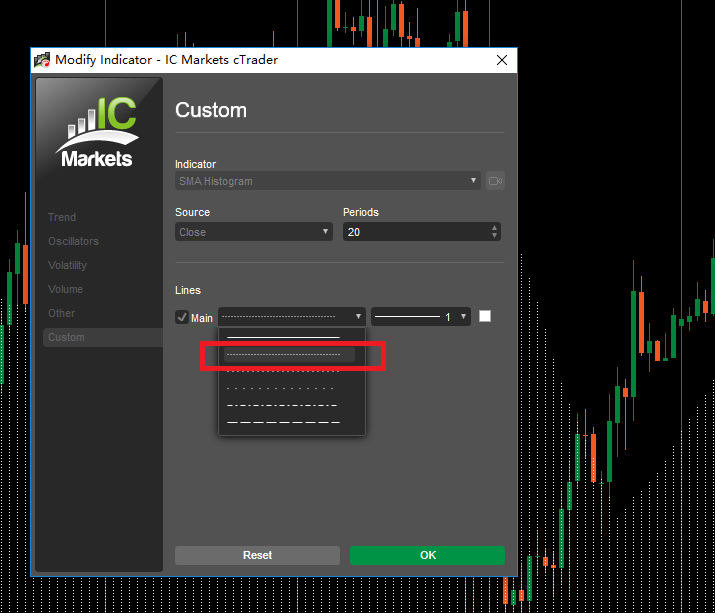Viewport: 715px width, 613px height.
Task: Click the Reset button
Action: (x=257, y=555)
